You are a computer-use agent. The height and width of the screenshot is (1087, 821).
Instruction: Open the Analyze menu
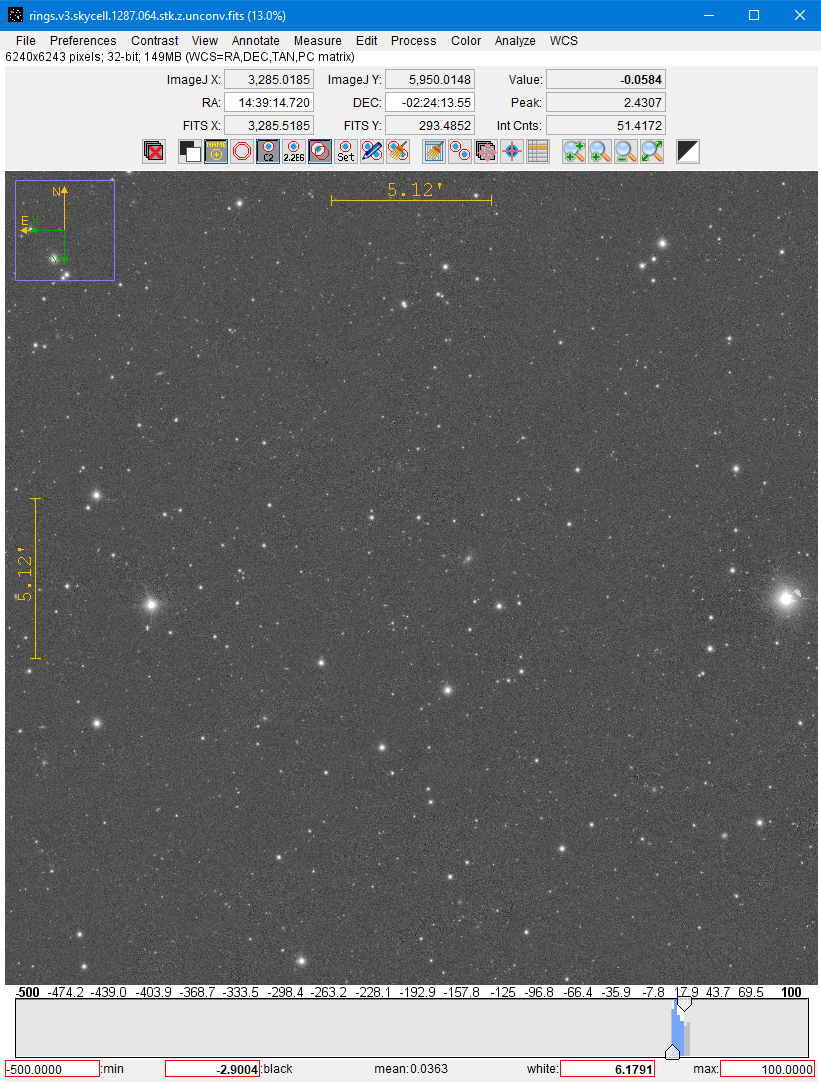pos(515,41)
